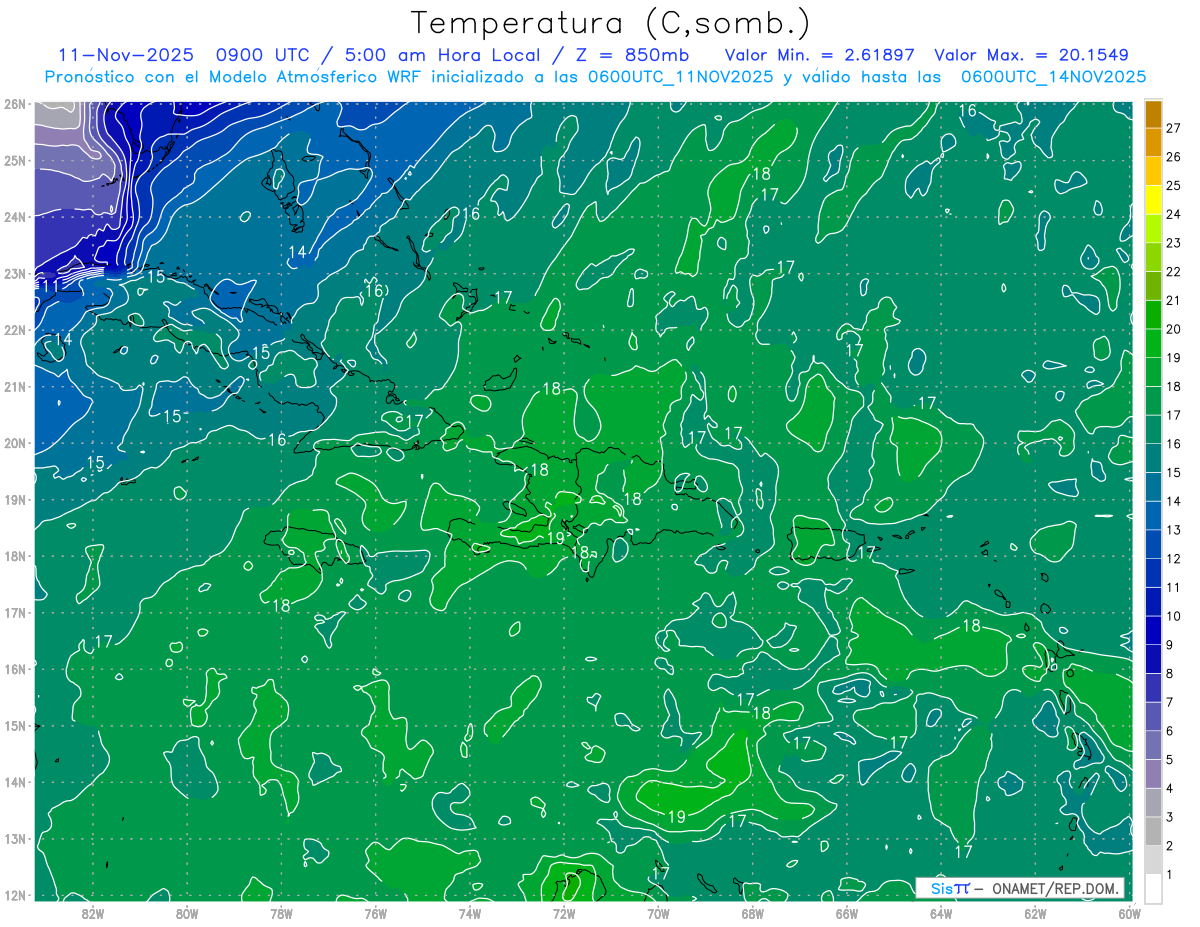
Task: Click the '60W' longitude axis label
Action: [x=1129, y=913]
